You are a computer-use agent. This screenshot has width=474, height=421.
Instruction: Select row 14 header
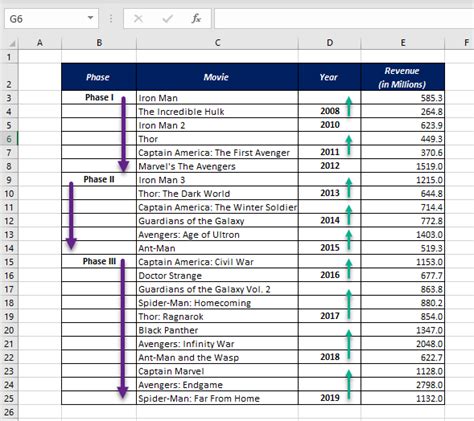(x=9, y=248)
